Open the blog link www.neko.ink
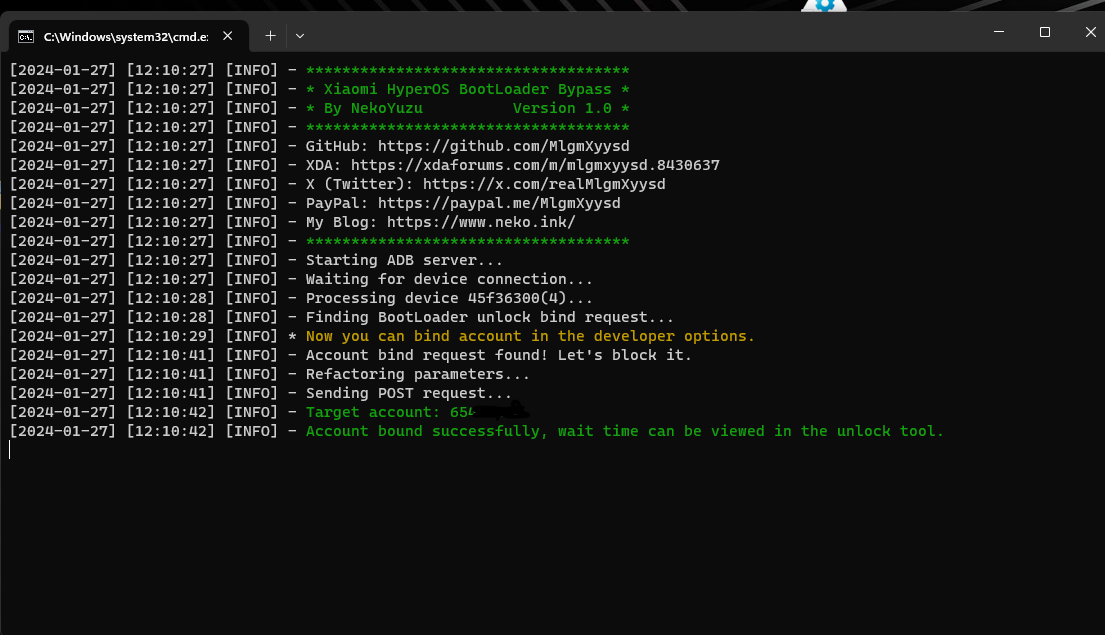 tap(481, 223)
